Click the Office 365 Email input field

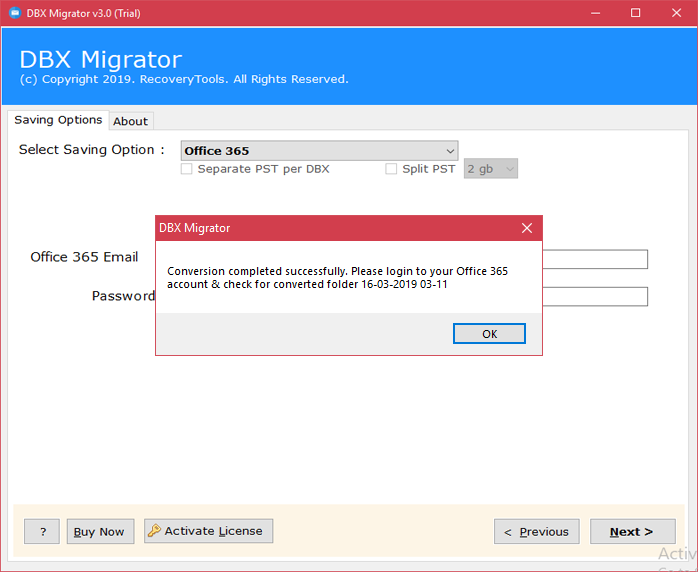[595, 259]
